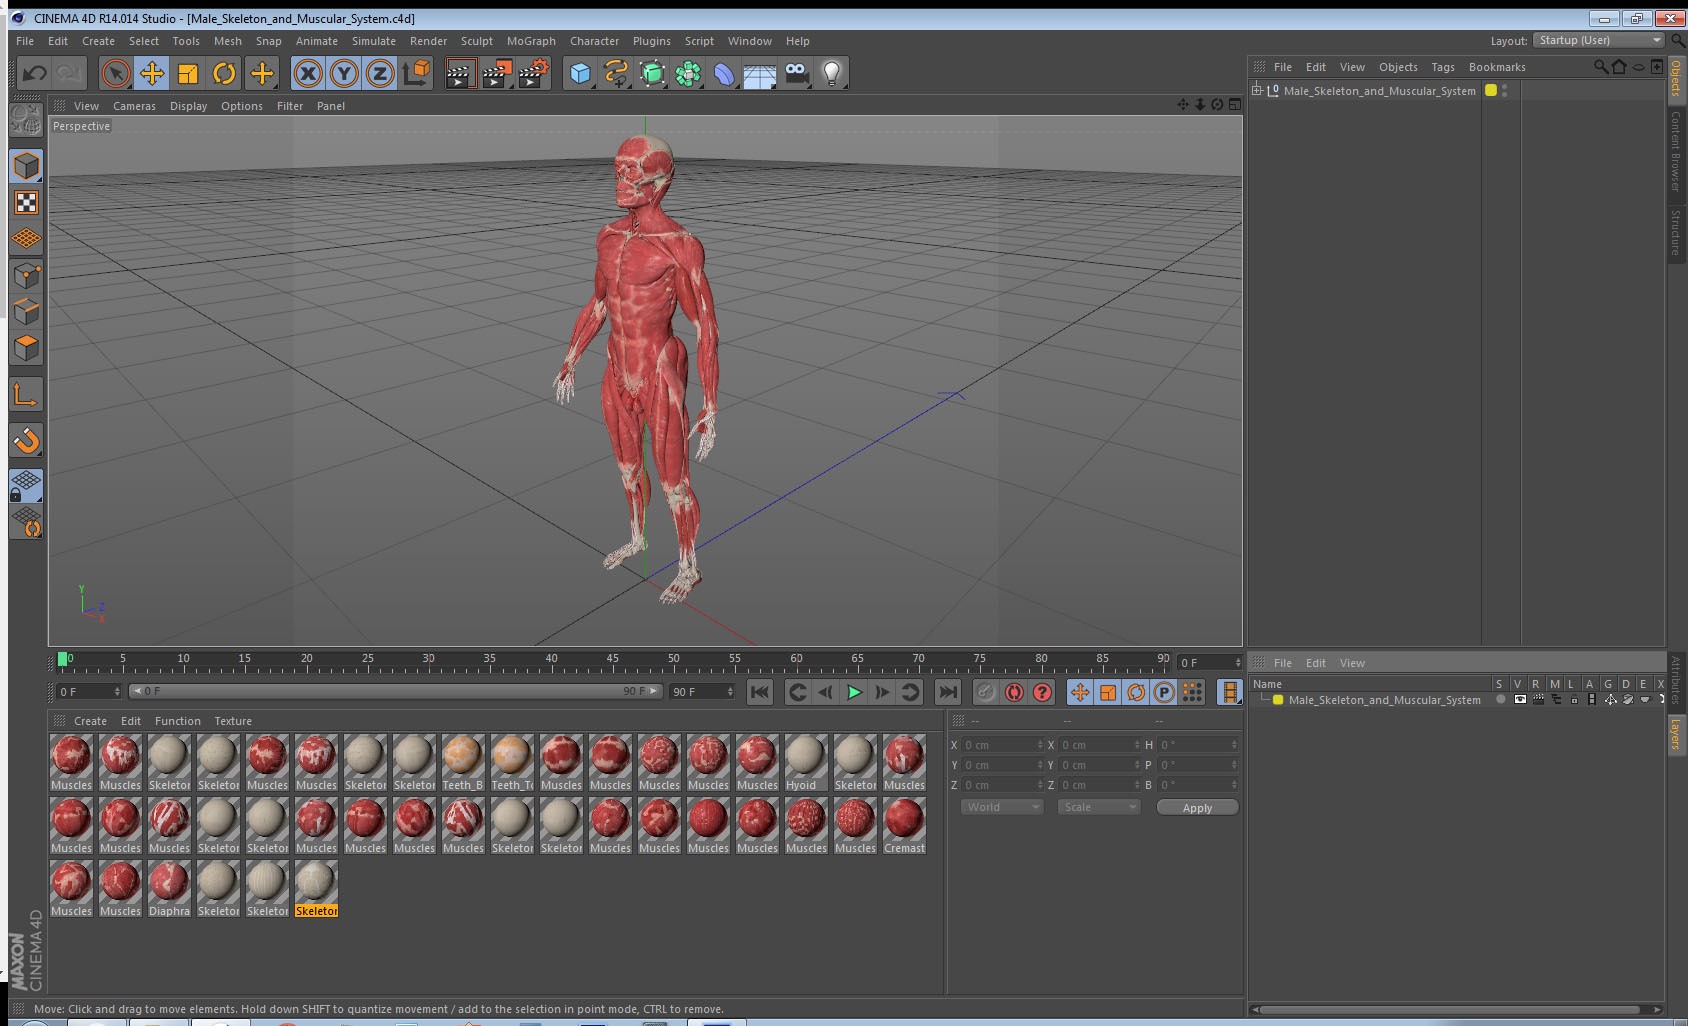Open the Sculpt menu
Screen dimensions: 1688x1026
pos(476,41)
